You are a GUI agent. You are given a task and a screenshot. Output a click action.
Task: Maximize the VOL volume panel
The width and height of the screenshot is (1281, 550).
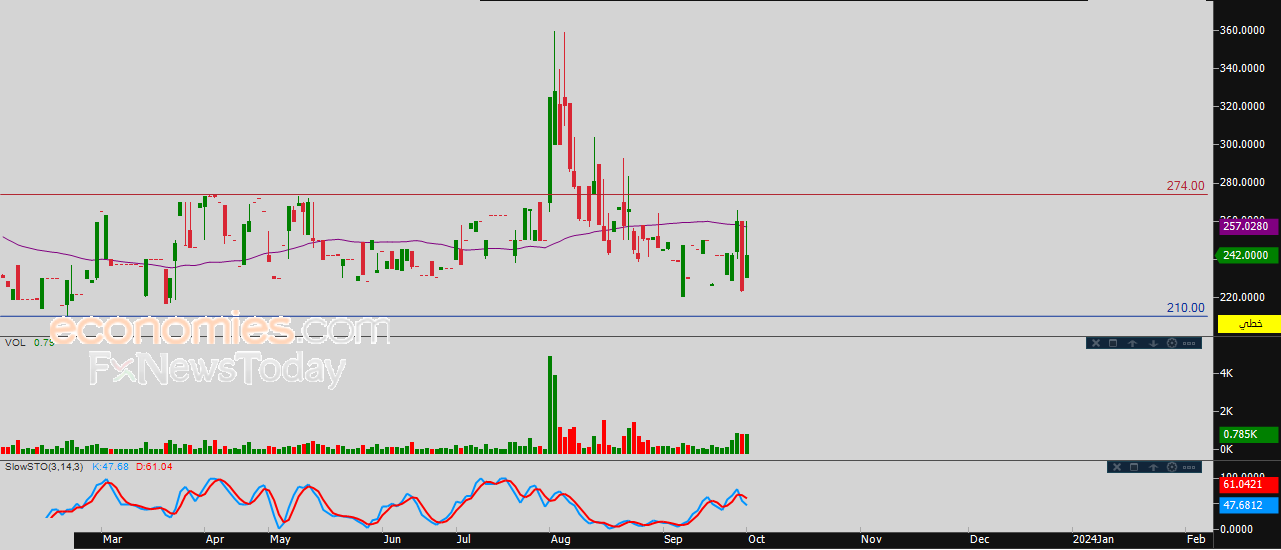(x=1113, y=343)
